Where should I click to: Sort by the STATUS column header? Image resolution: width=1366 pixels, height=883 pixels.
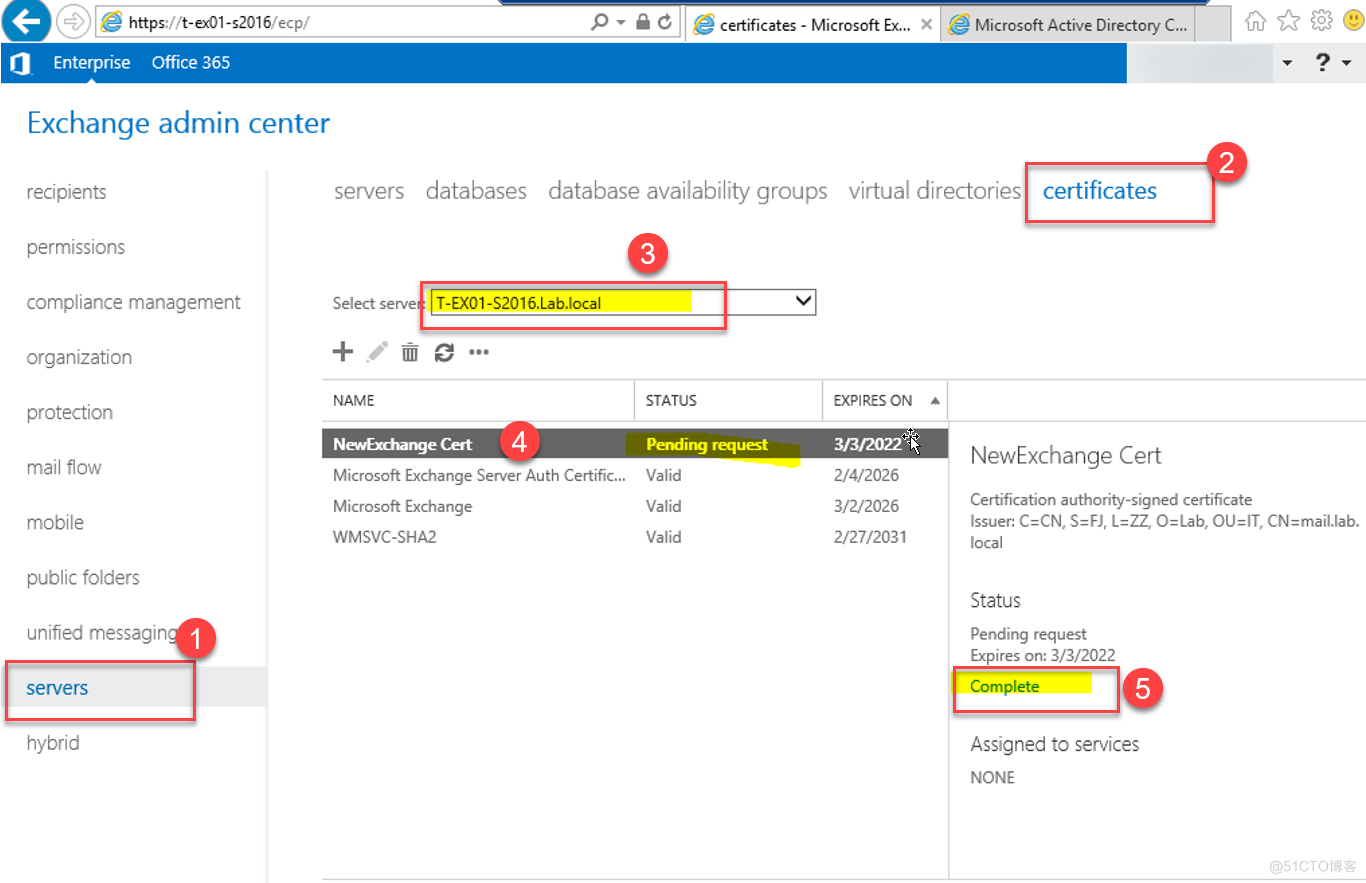tap(728, 400)
